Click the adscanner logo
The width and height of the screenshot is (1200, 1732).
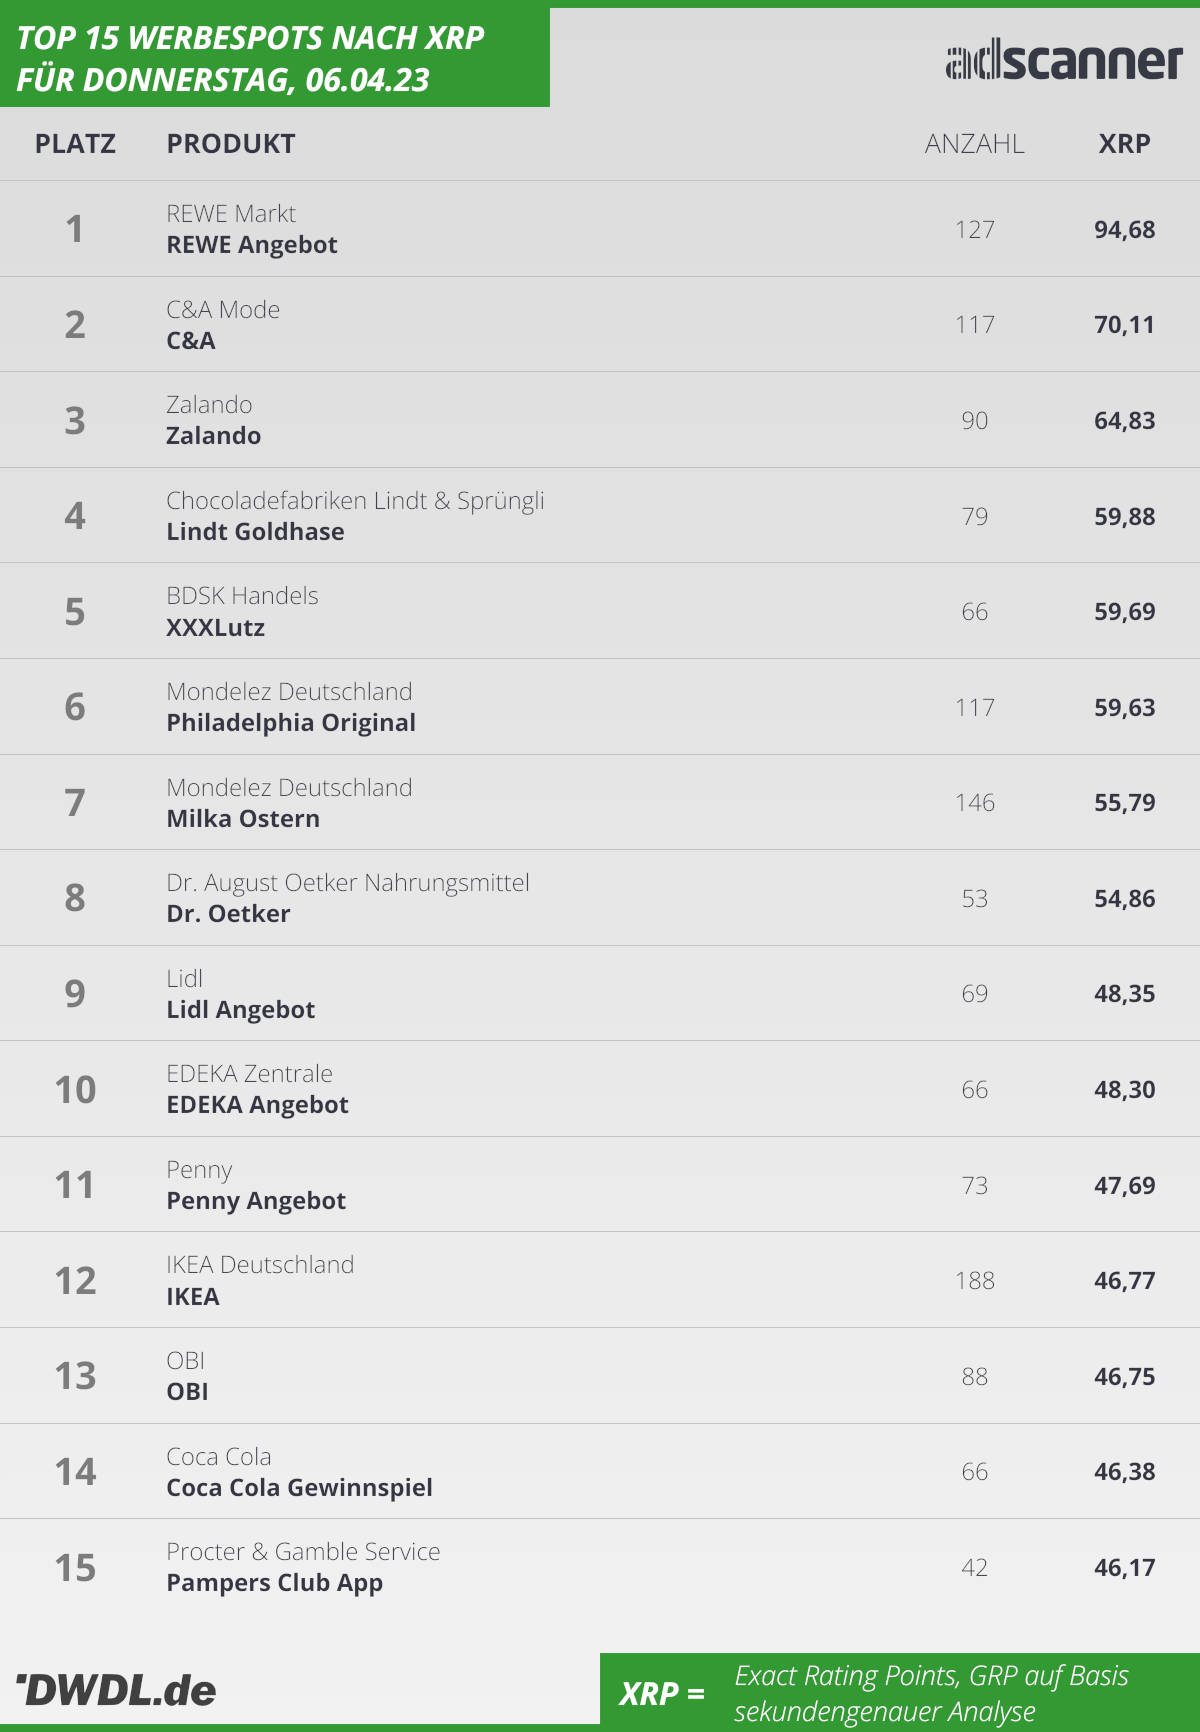tap(1064, 62)
